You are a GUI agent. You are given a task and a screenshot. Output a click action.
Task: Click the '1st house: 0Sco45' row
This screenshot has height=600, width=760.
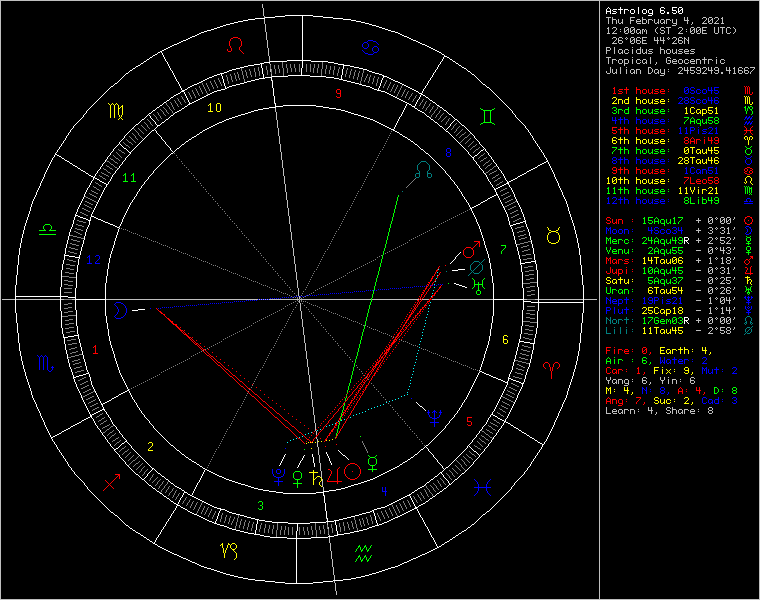tap(680, 91)
